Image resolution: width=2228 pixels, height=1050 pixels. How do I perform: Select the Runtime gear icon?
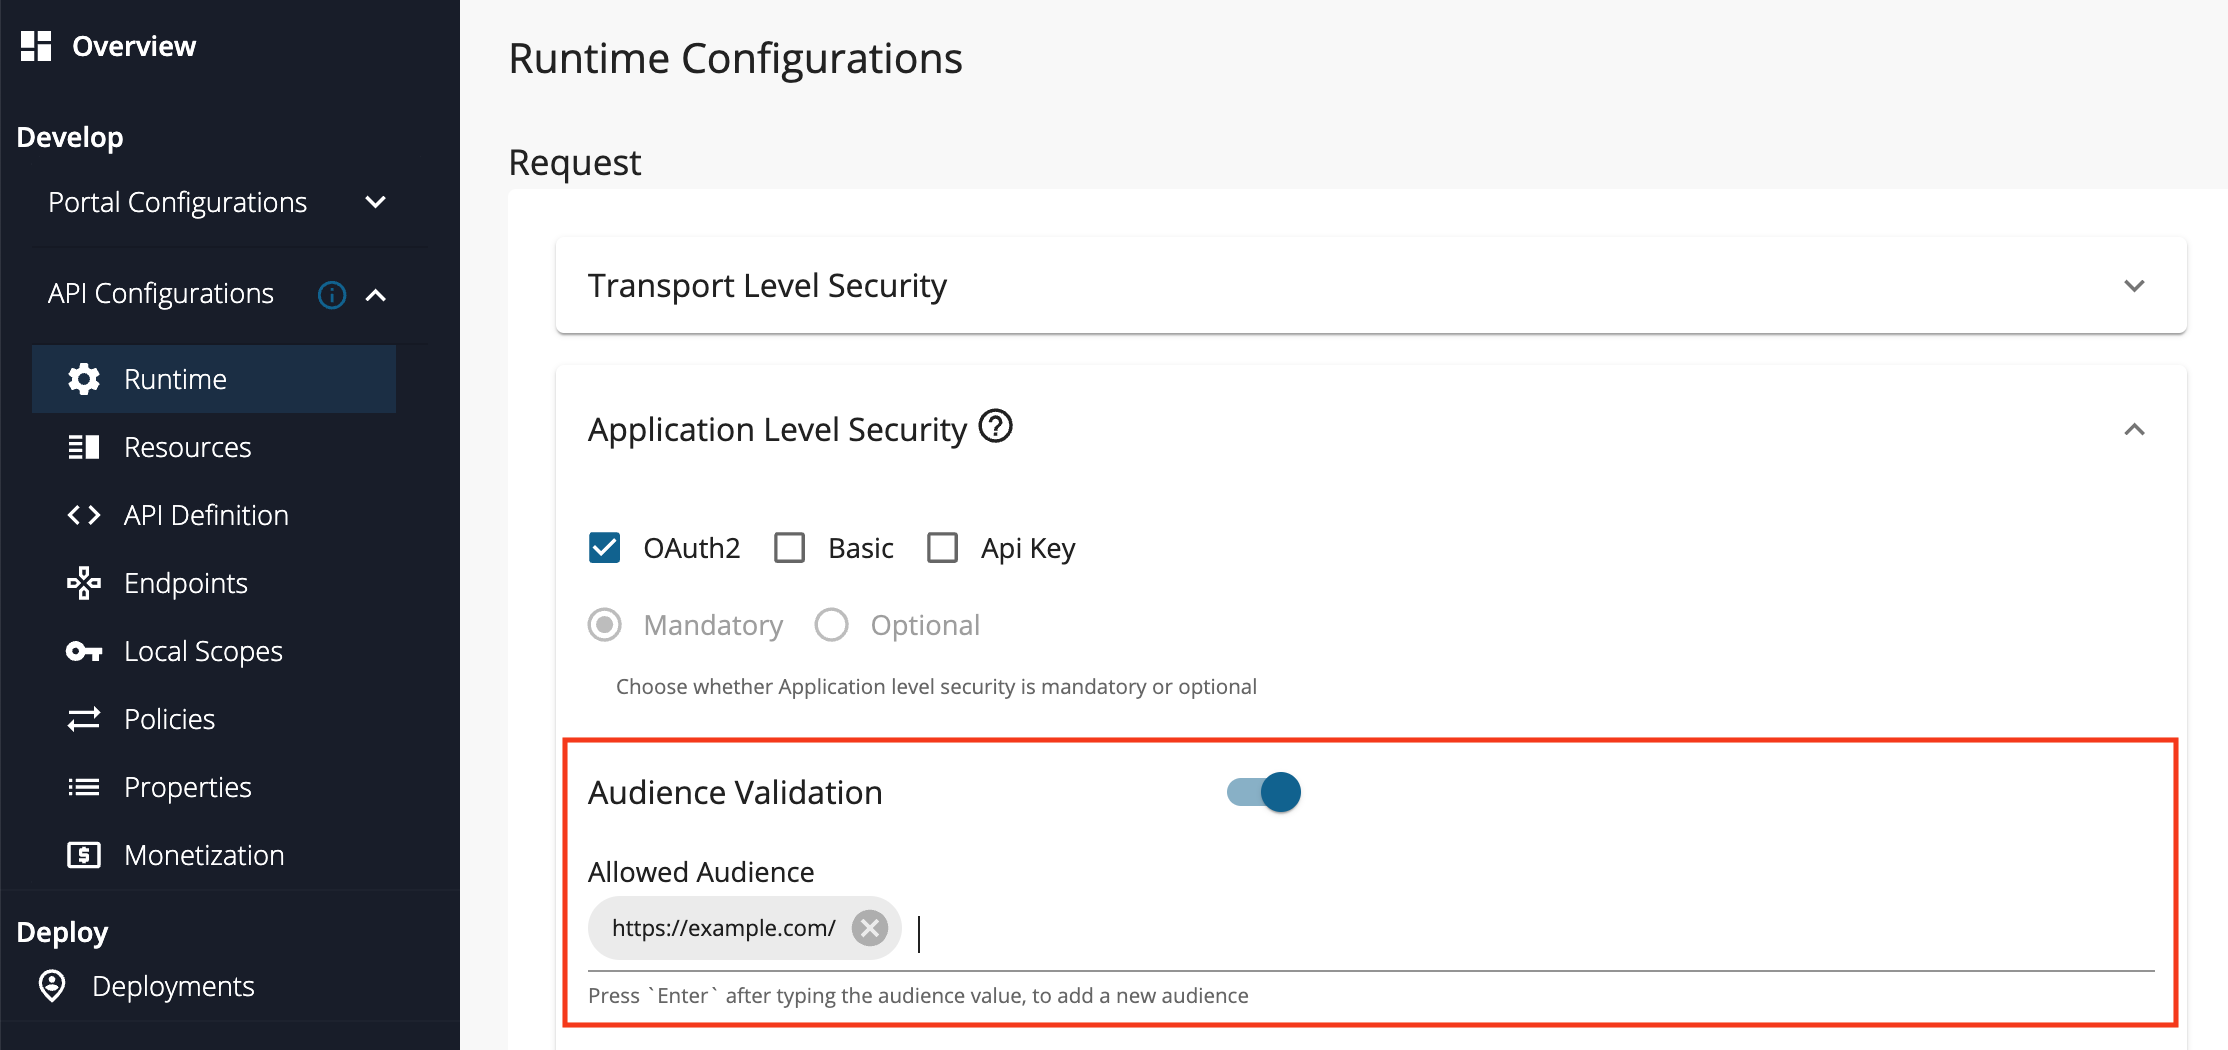[84, 379]
